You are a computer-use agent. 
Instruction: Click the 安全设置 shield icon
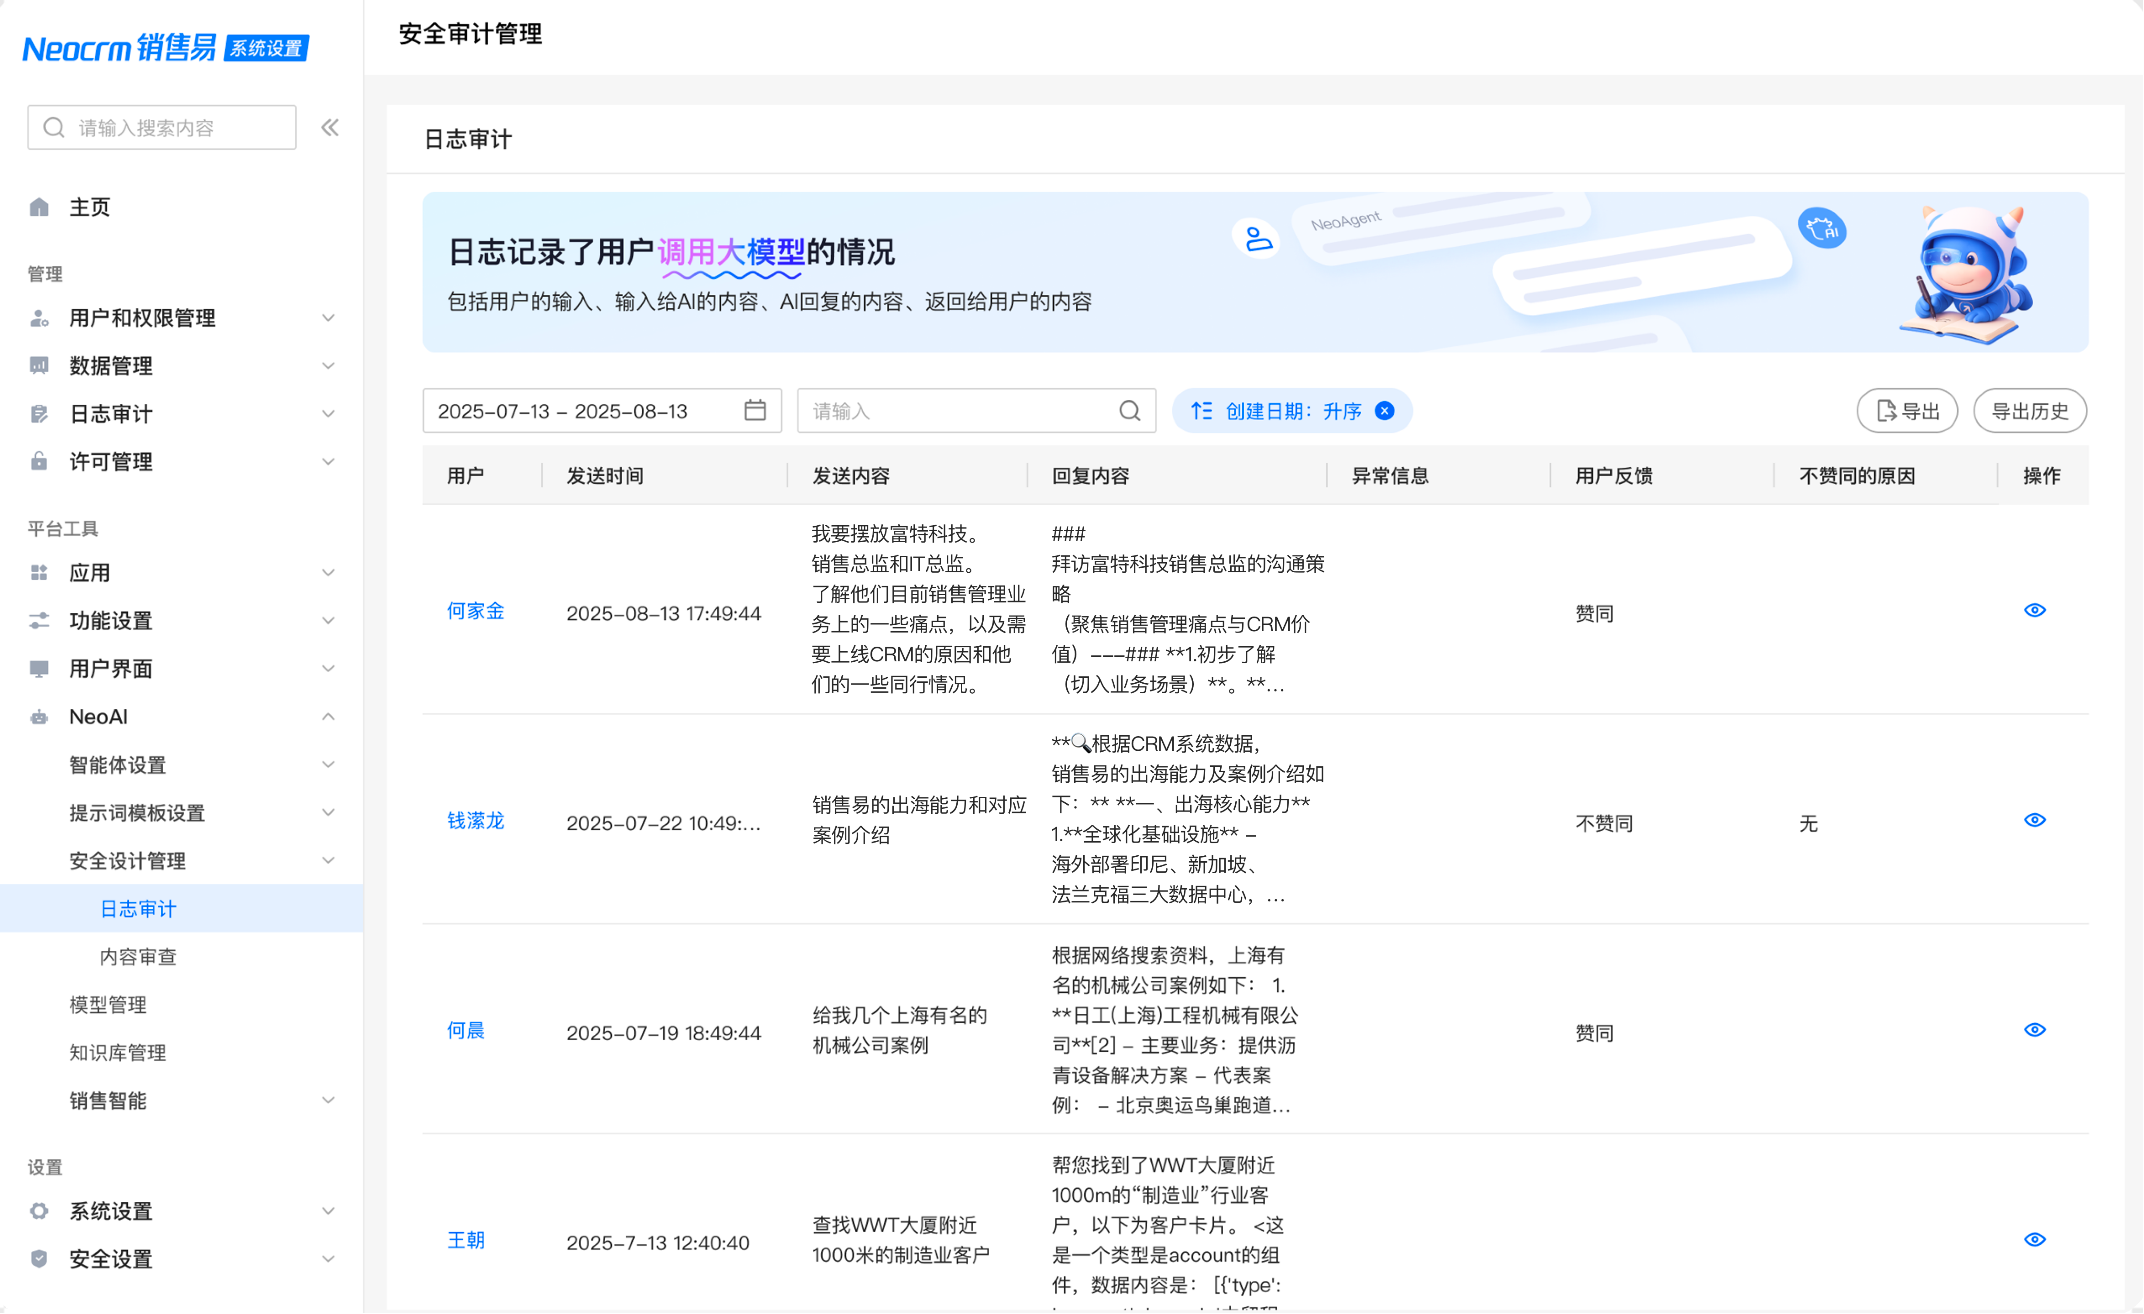tap(39, 1259)
